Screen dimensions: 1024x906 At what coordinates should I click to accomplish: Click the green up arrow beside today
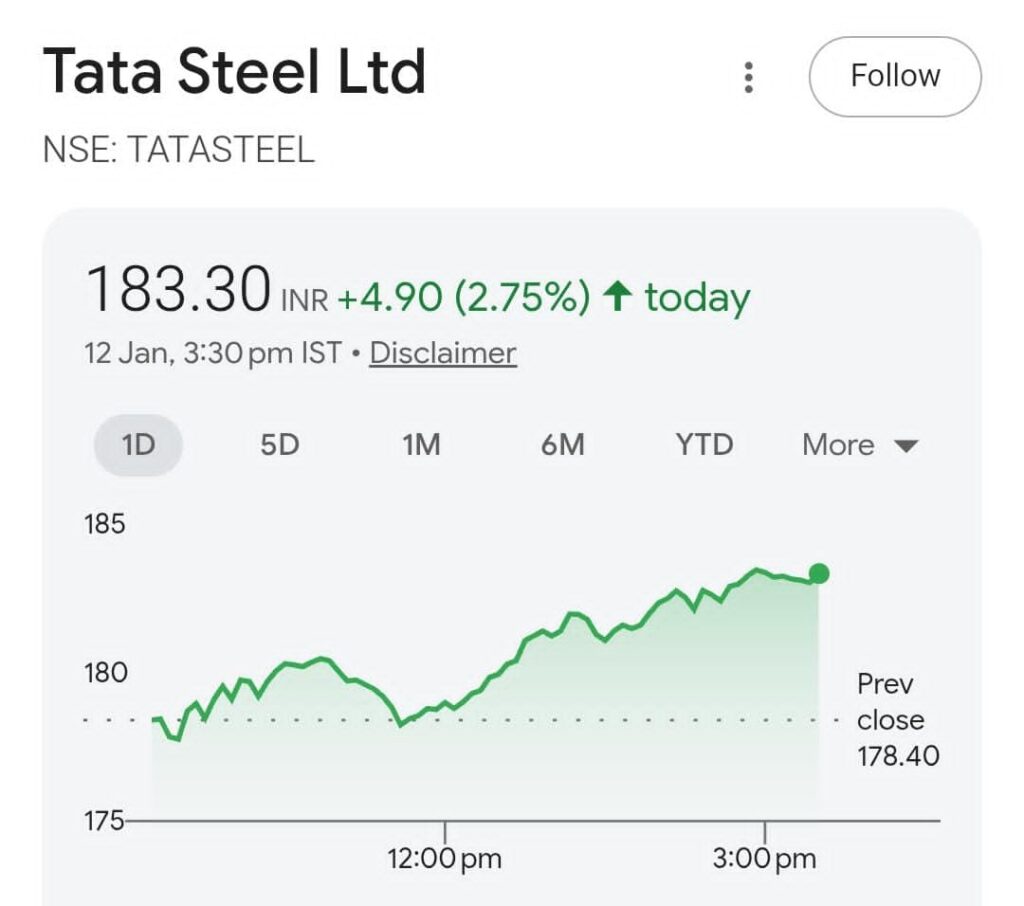[619, 297]
